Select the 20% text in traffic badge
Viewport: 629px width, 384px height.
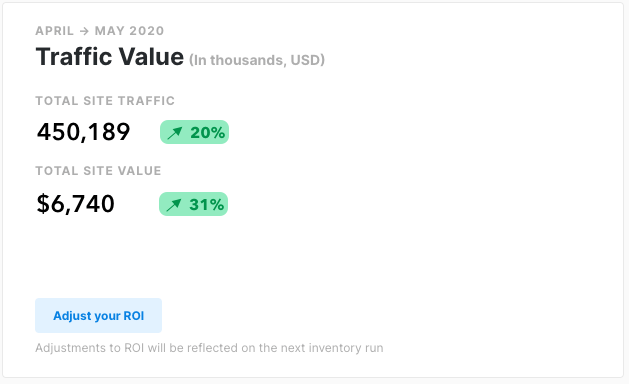coord(207,132)
